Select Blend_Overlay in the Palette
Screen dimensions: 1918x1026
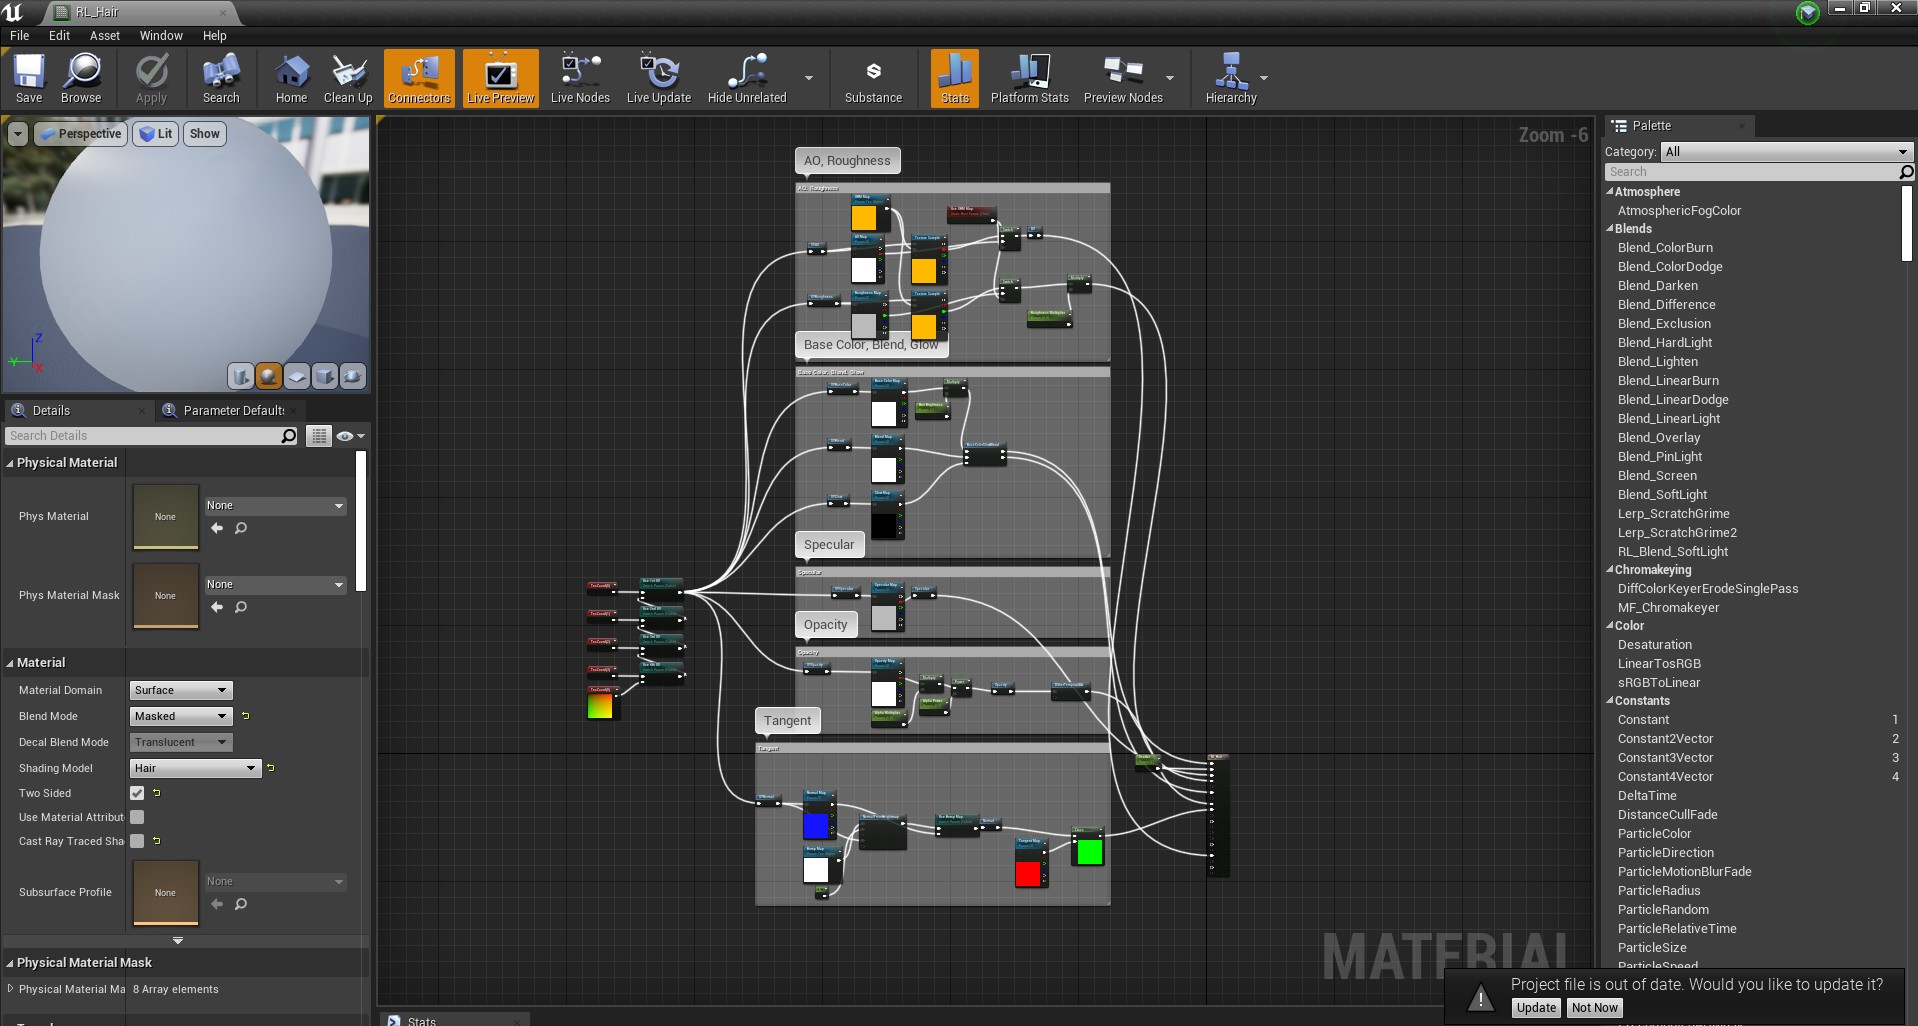click(1659, 438)
